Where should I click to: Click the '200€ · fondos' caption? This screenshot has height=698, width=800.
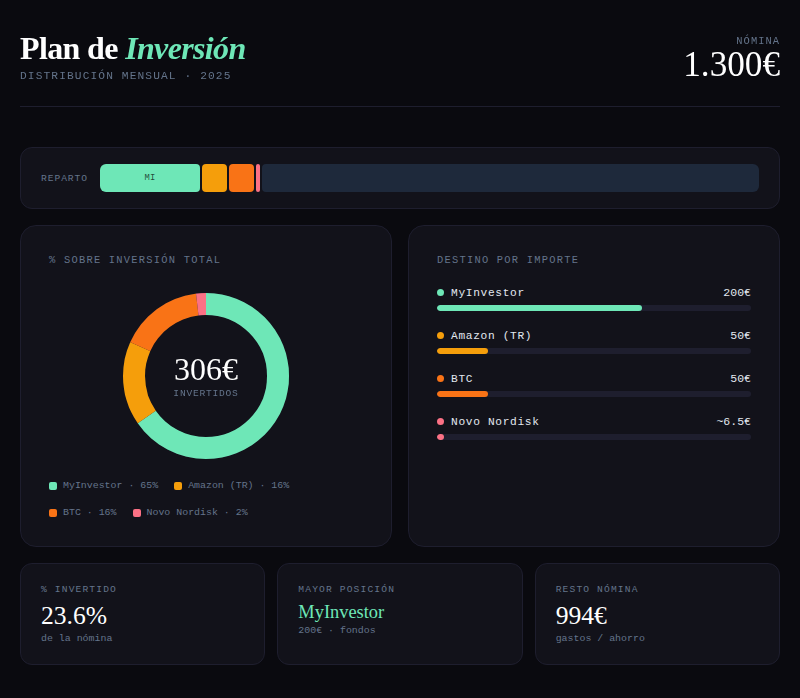tap(337, 630)
